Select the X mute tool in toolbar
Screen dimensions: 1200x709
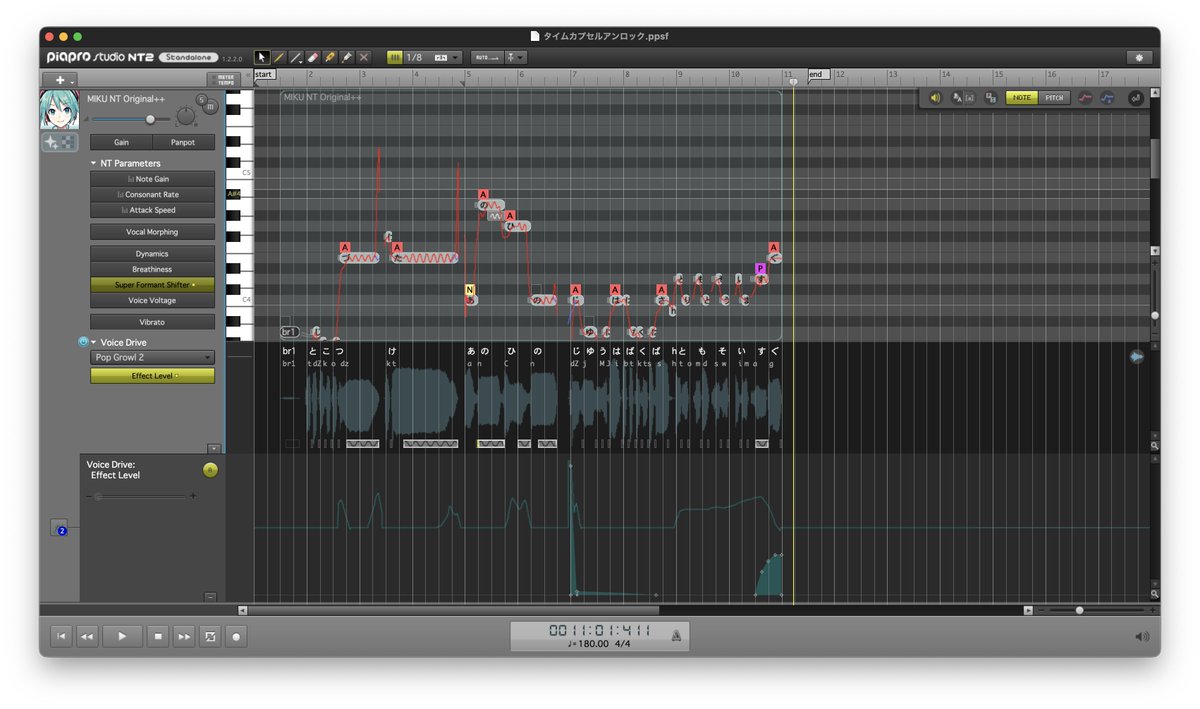click(364, 58)
